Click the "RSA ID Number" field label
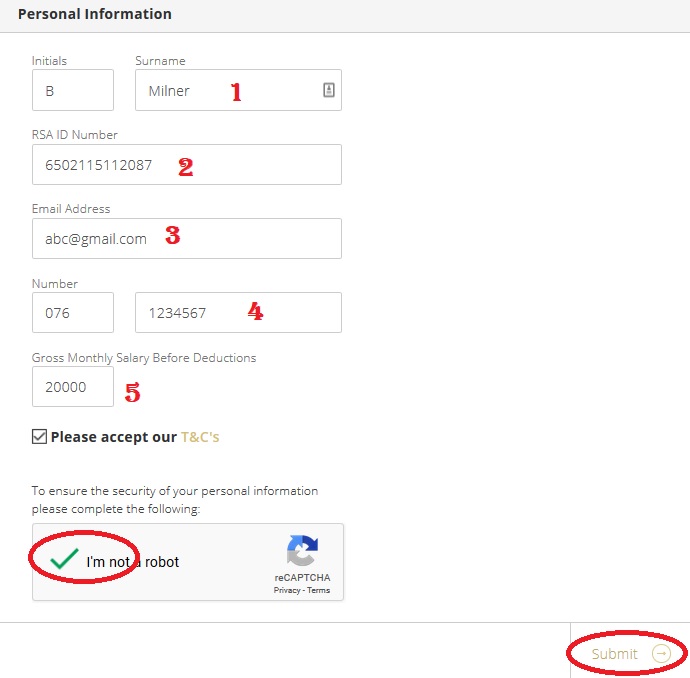This screenshot has width=690, height=678. pyautogui.click(x=75, y=135)
